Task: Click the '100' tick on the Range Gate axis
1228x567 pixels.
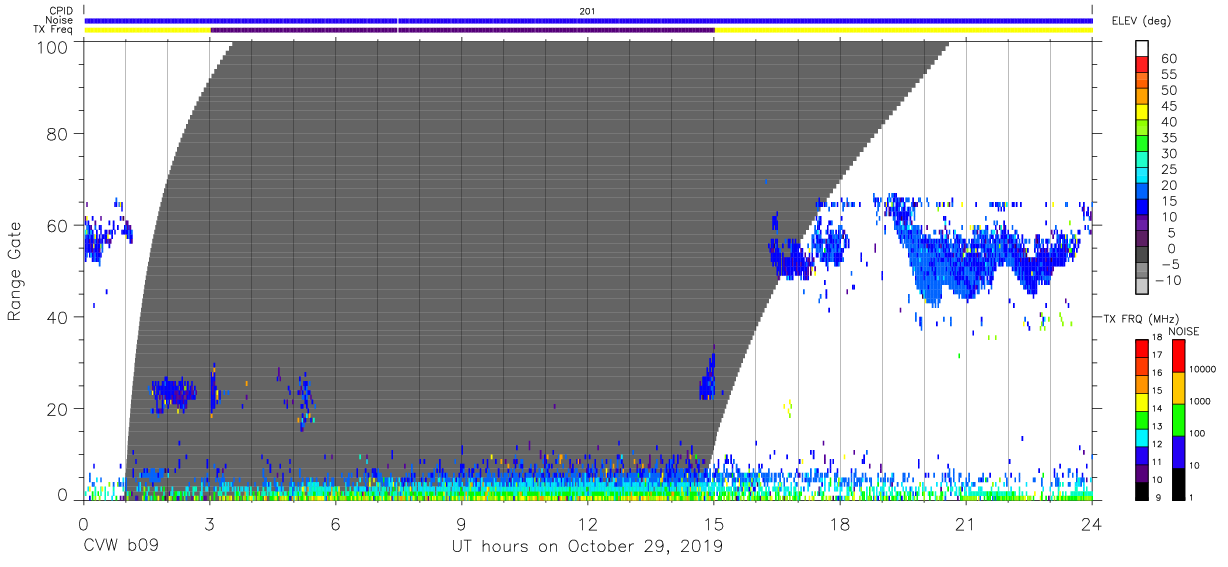Action: pos(54,46)
